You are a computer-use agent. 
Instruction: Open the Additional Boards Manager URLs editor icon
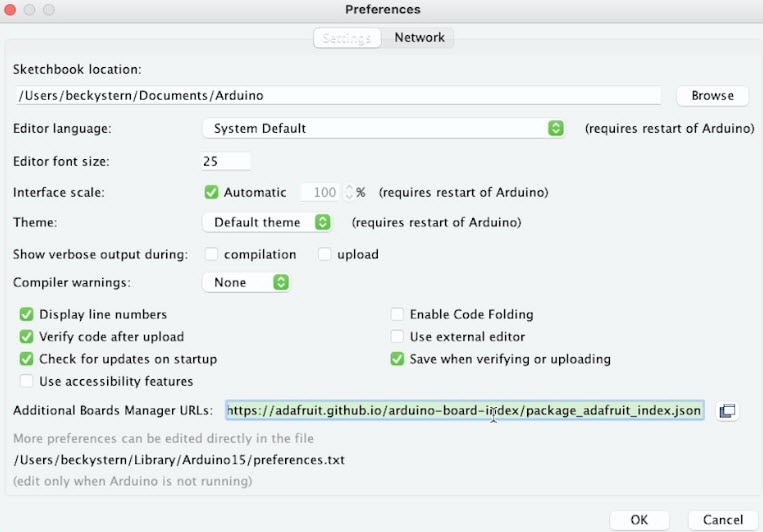click(727, 411)
